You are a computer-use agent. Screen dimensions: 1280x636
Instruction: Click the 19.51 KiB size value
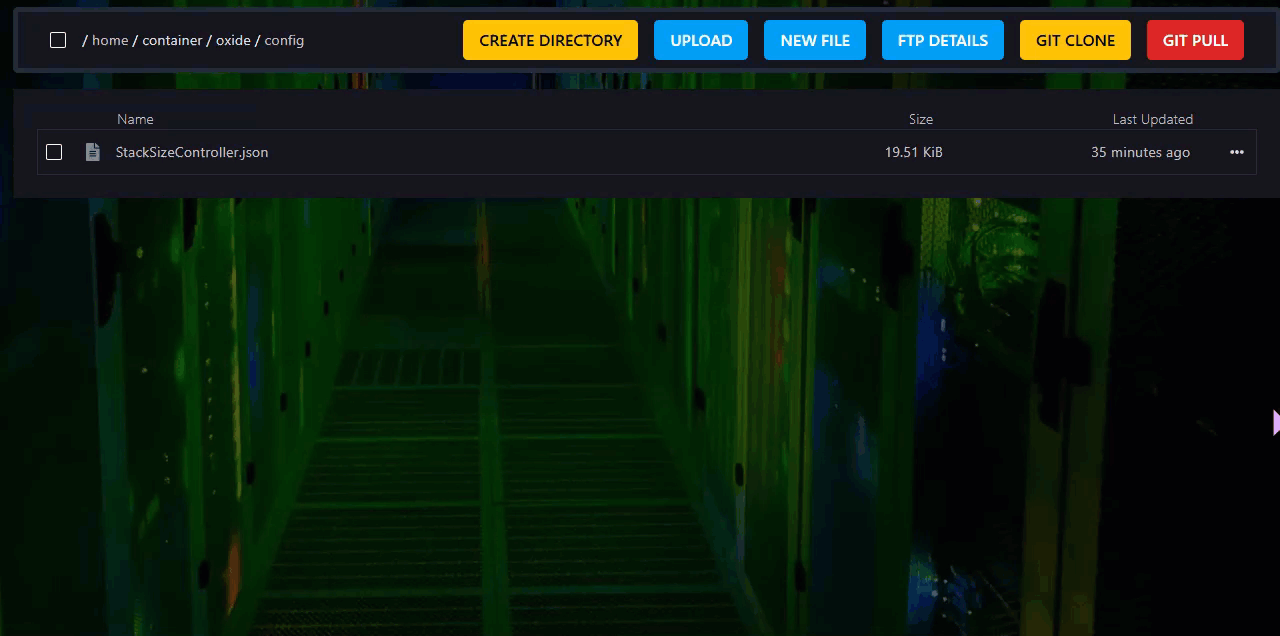[914, 152]
